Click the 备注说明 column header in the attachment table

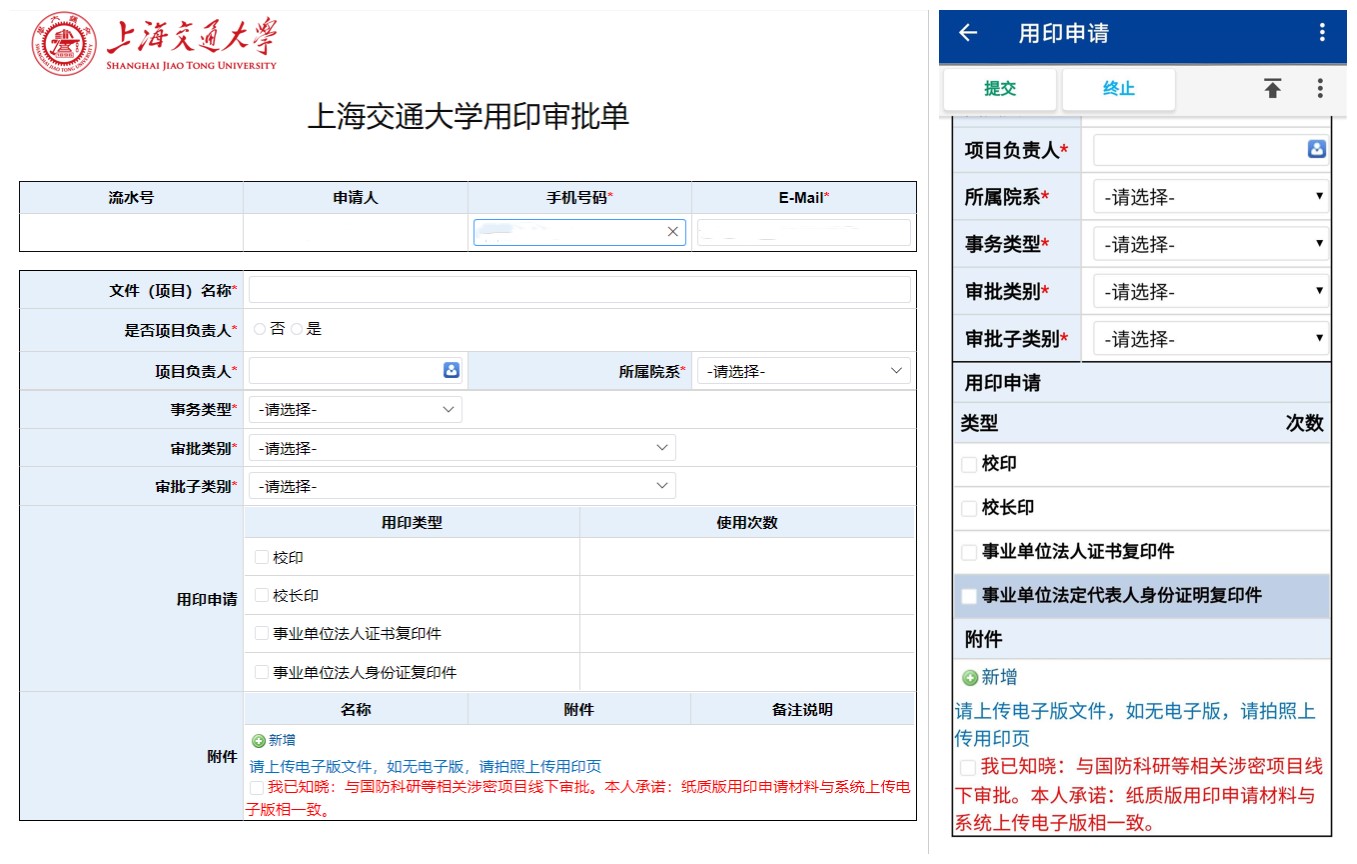(x=802, y=709)
